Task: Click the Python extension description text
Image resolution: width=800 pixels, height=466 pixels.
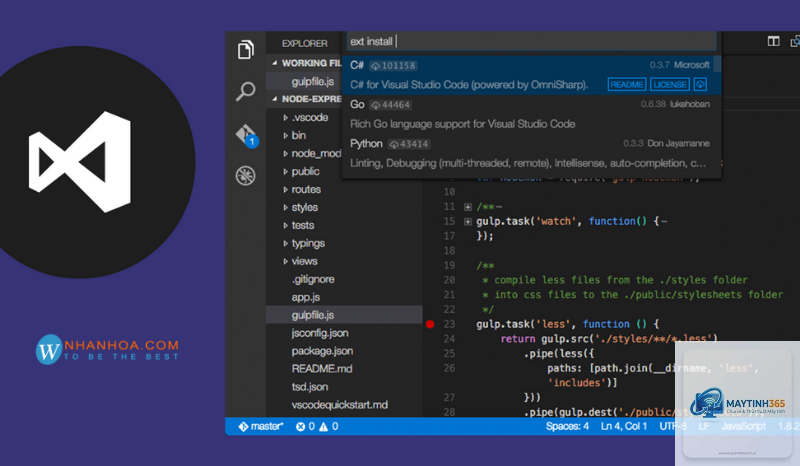Action: coord(528,163)
